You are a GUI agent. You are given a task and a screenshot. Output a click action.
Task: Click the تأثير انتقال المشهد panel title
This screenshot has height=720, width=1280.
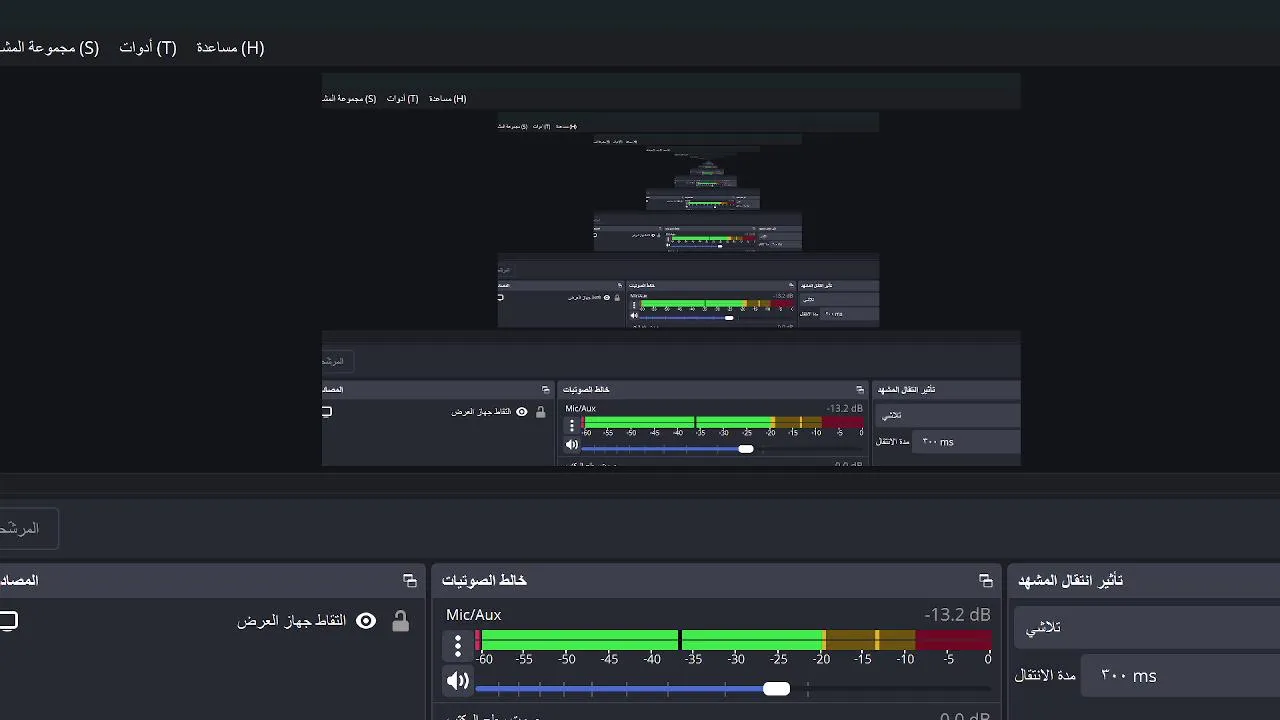click(1070, 580)
